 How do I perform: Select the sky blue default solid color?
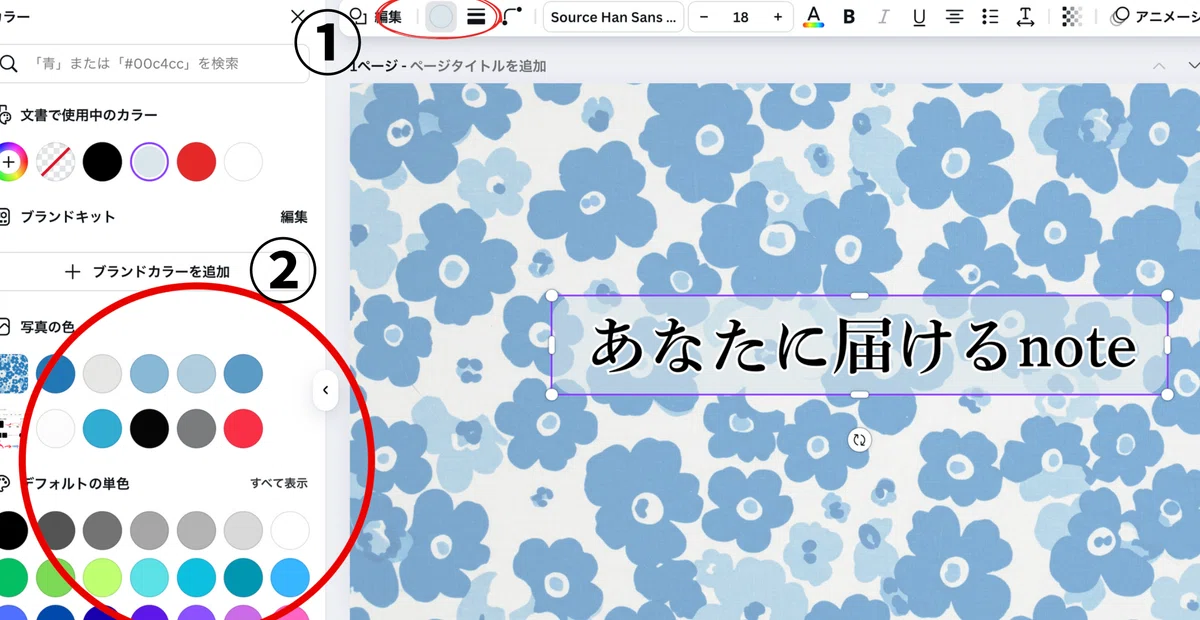coord(290,577)
